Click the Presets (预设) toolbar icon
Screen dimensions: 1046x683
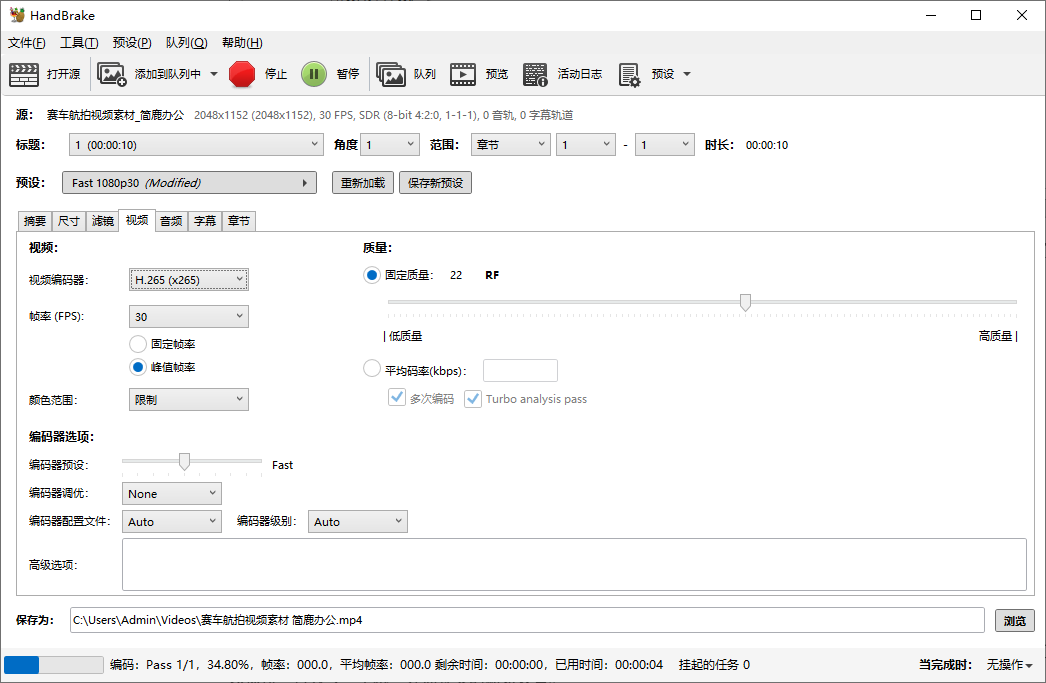[629, 73]
